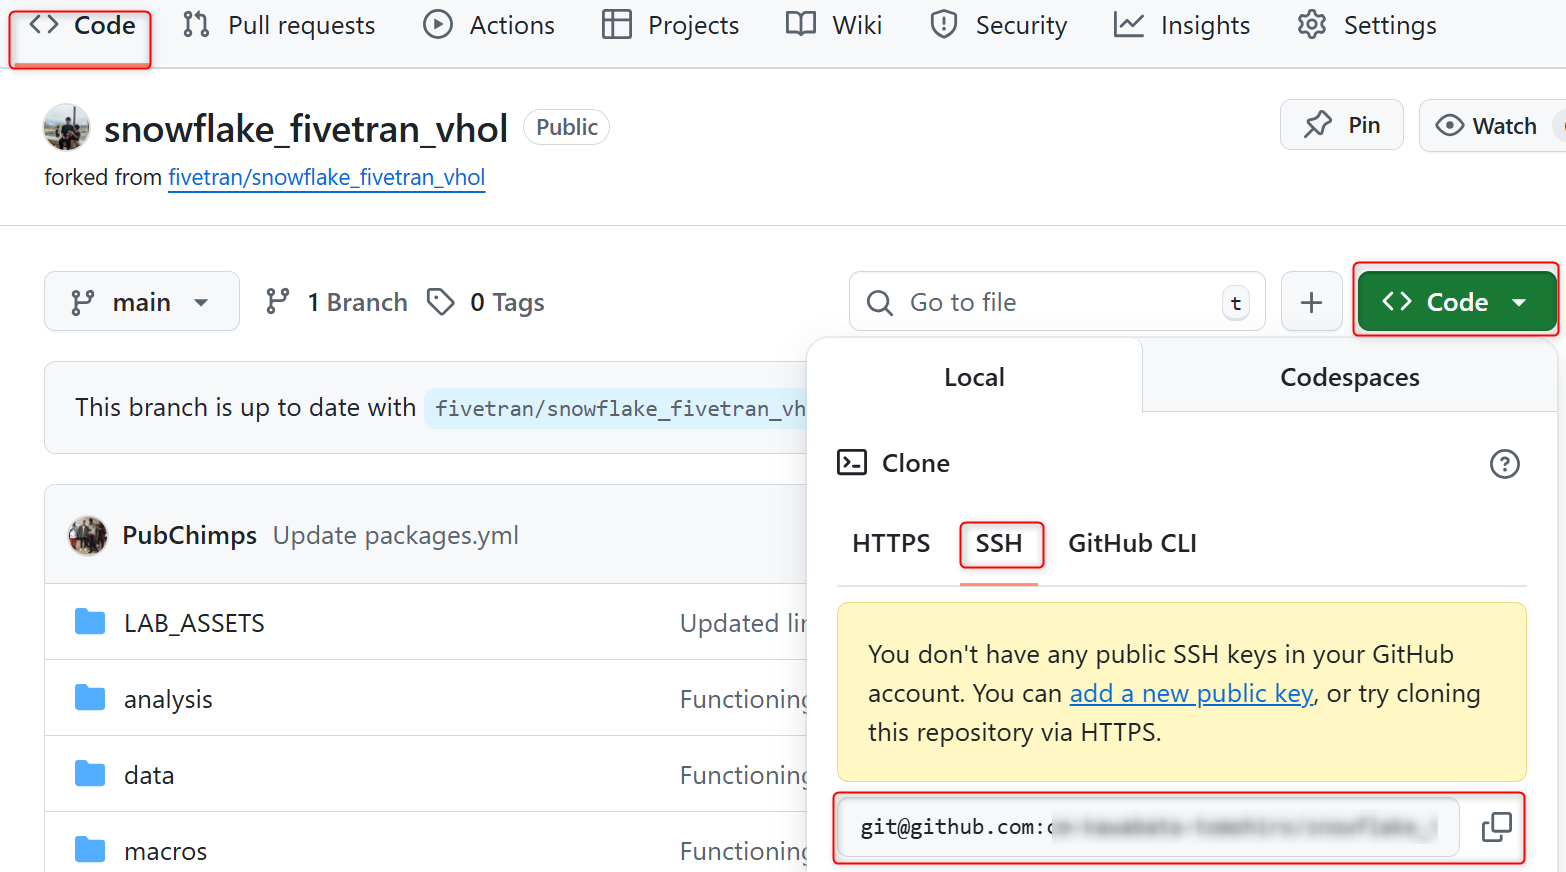This screenshot has width=1566, height=872.
Task: Pin this repository
Action: click(x=1342, y=125)
